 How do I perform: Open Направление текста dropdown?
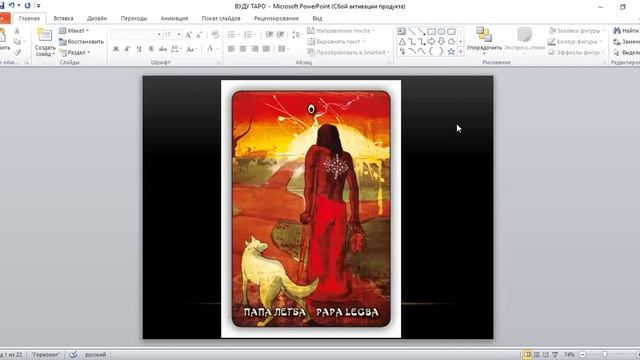click(x=341, y=31)
